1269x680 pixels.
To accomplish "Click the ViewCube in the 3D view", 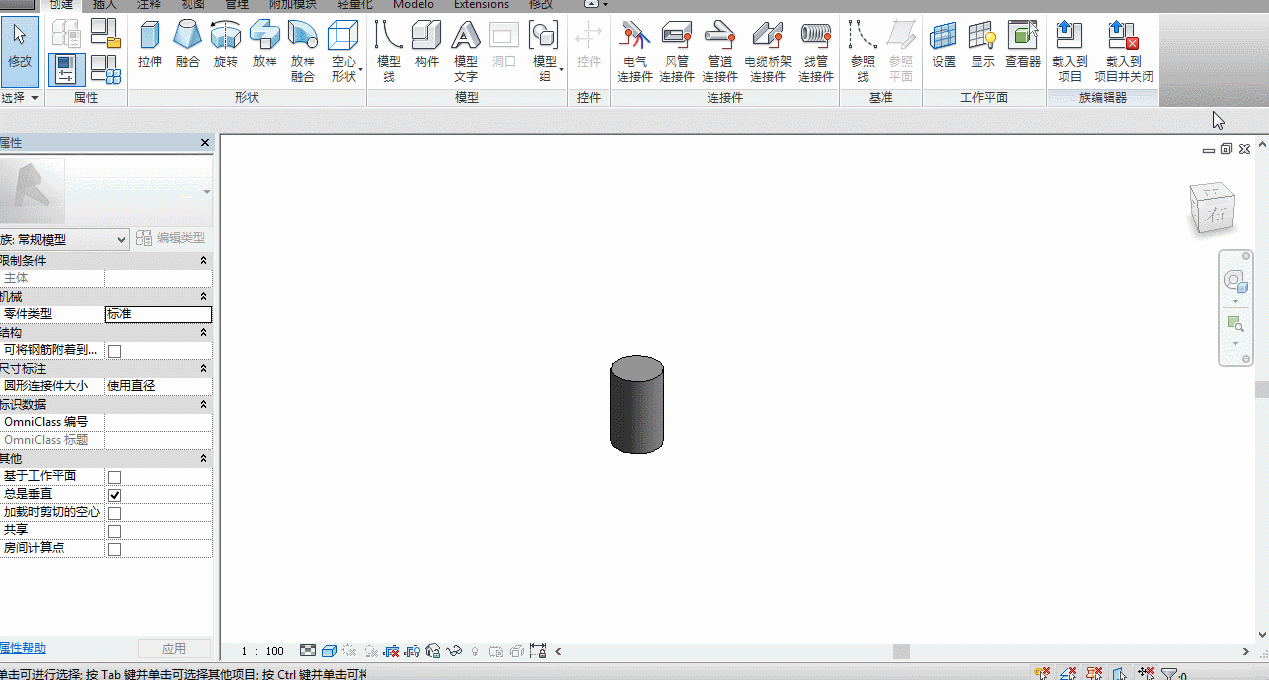I will tap(1211, 209).
